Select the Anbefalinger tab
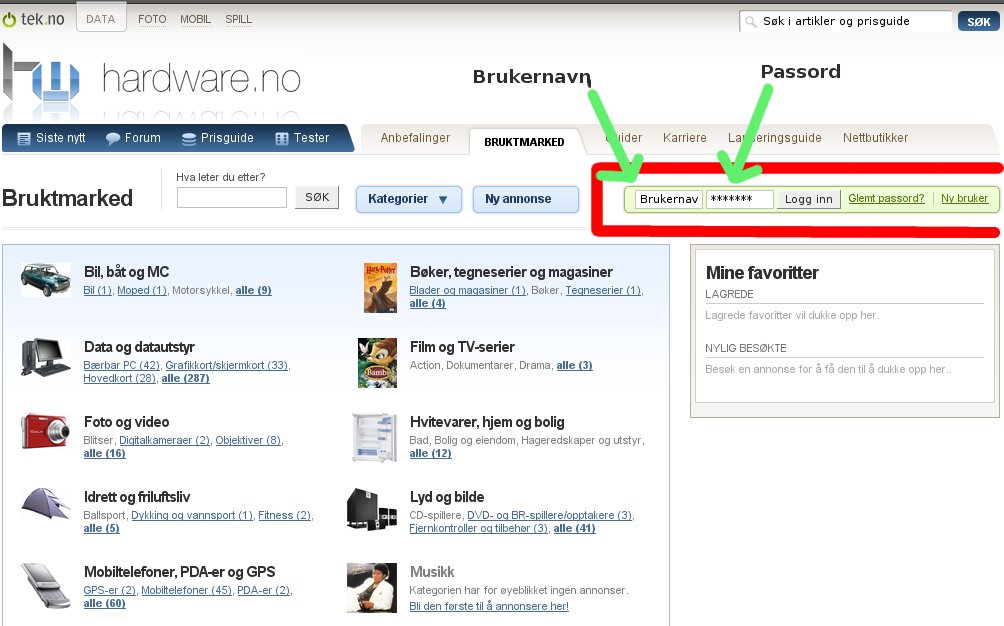The image size is (1004, 626). point(416,138)
